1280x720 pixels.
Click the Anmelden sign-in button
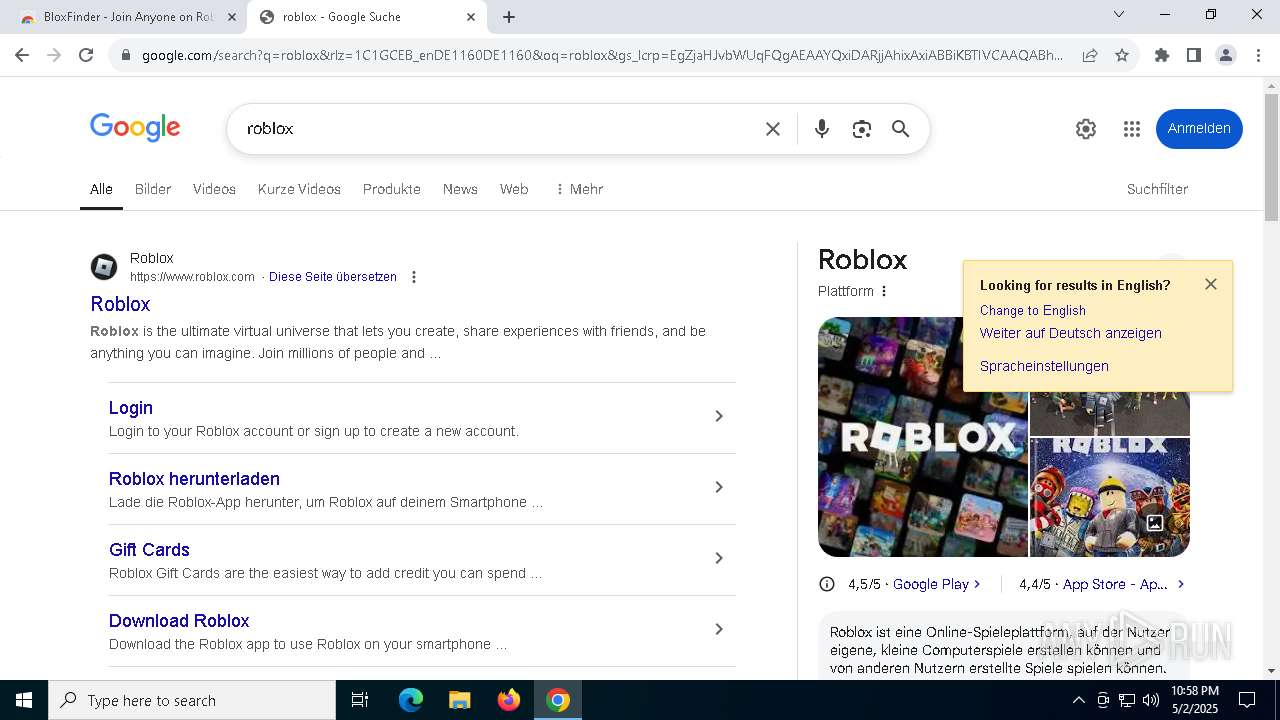(1199, 129)
